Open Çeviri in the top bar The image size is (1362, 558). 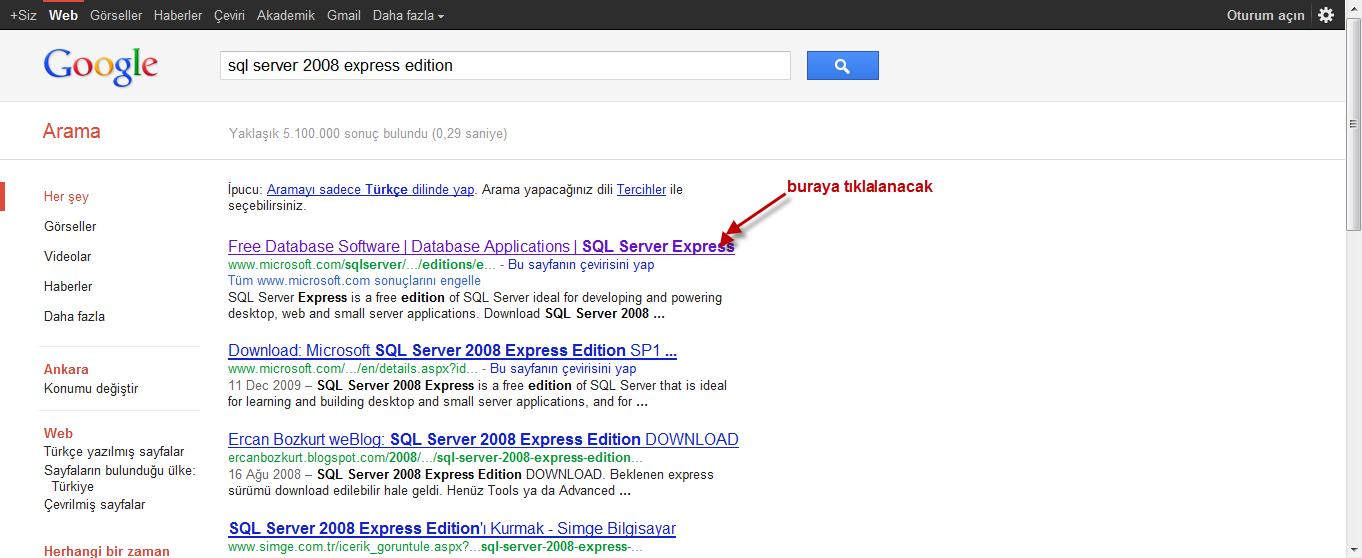(229, 15)
